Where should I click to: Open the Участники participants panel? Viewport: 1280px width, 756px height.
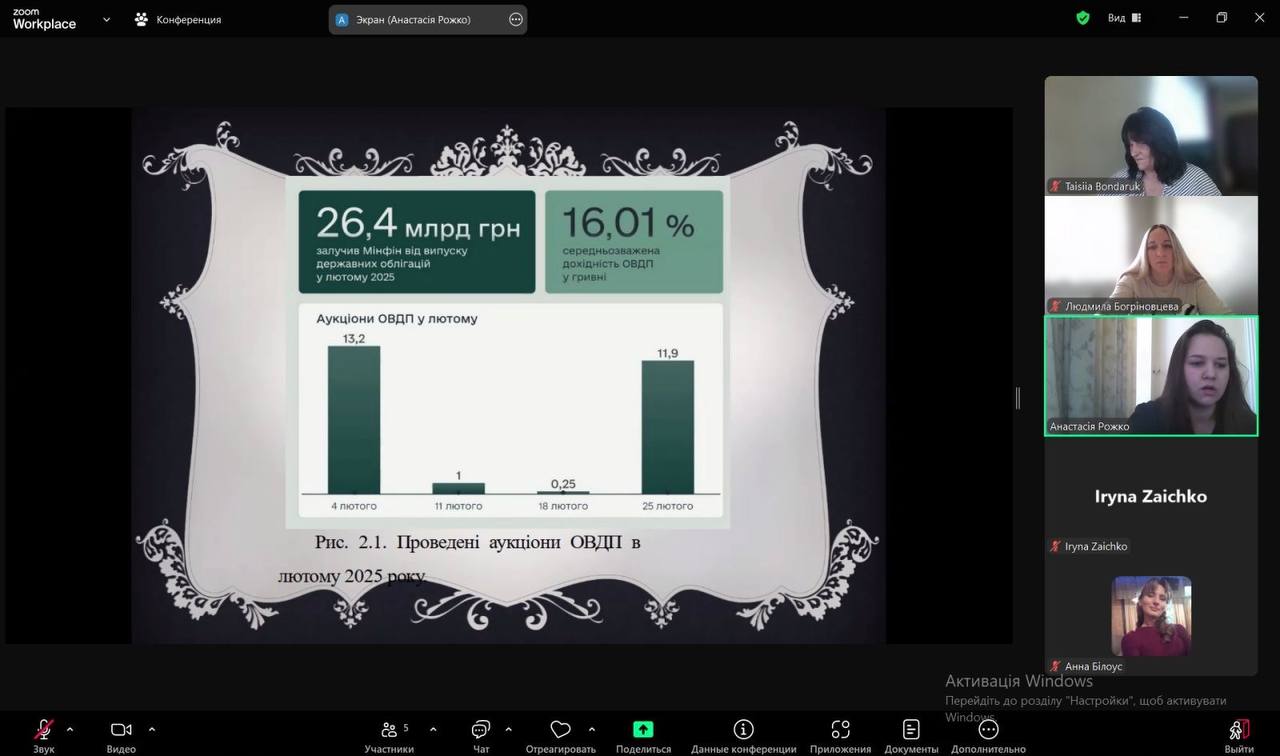pyautogui.click(x=389, y=730)
